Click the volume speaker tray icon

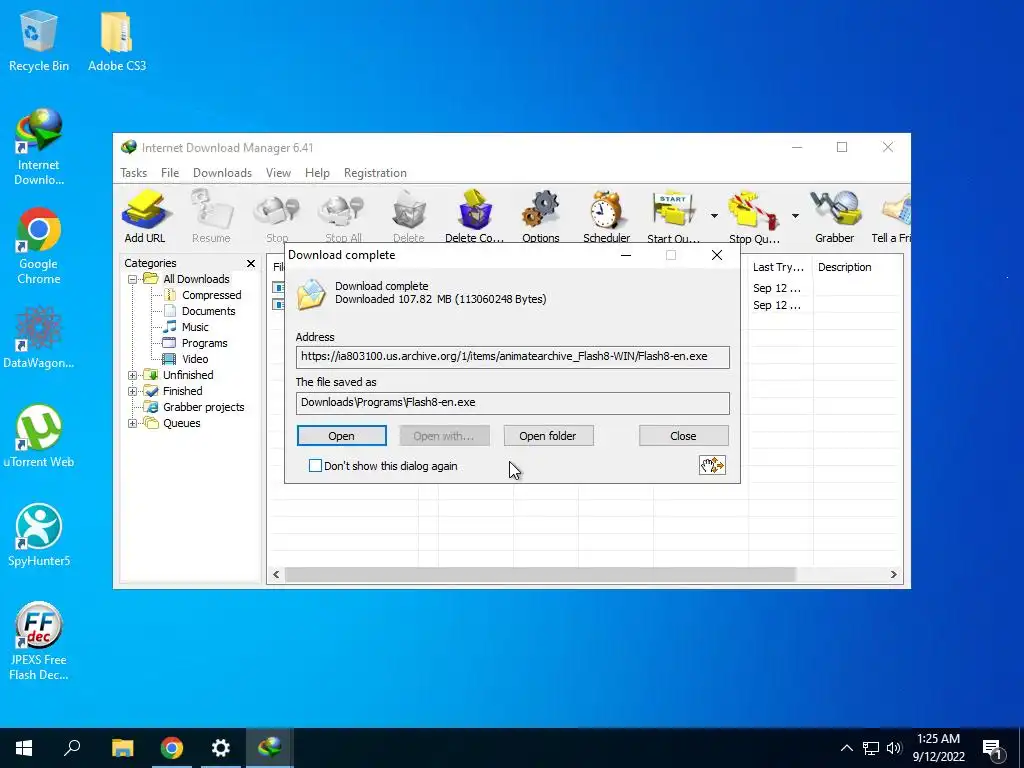click(894, 748)
